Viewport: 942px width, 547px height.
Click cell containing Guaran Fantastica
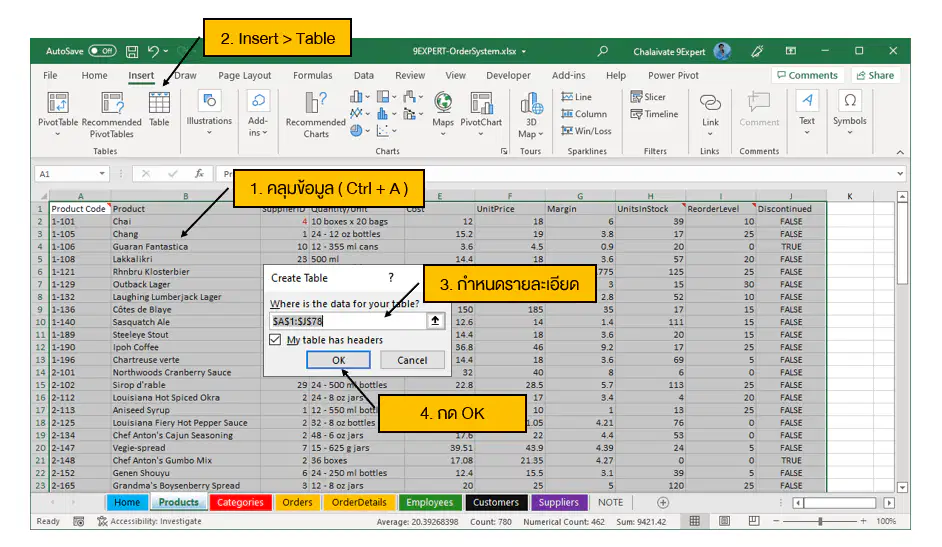185,247
